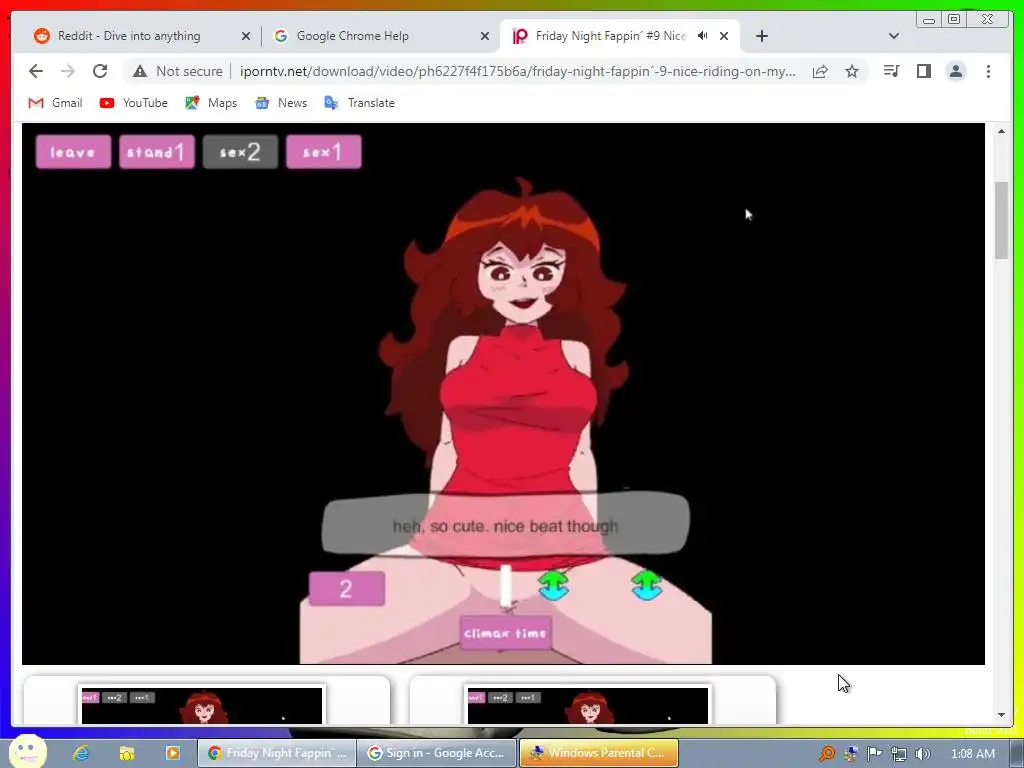Screen dimensions: 1024x768
Task: Expand the tab search chevron
Action: (x=894, y=36)
